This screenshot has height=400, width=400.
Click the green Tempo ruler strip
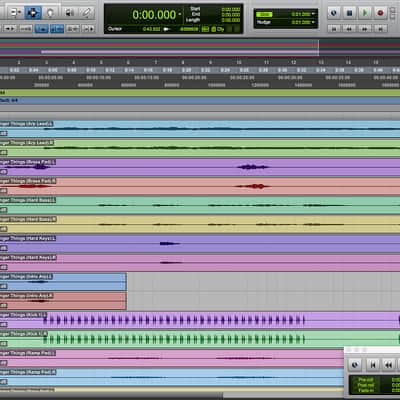coord(200,93)
